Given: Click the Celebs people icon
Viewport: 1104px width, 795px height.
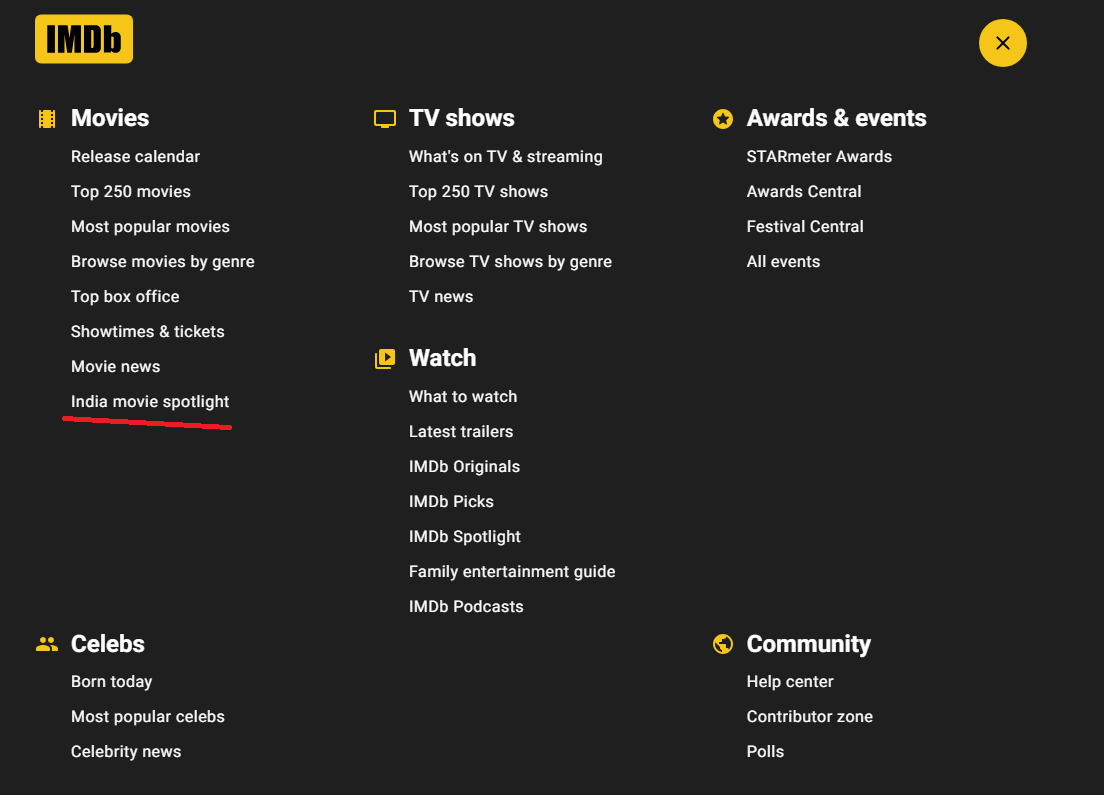Looking at the screenshot, I should 47,644.
